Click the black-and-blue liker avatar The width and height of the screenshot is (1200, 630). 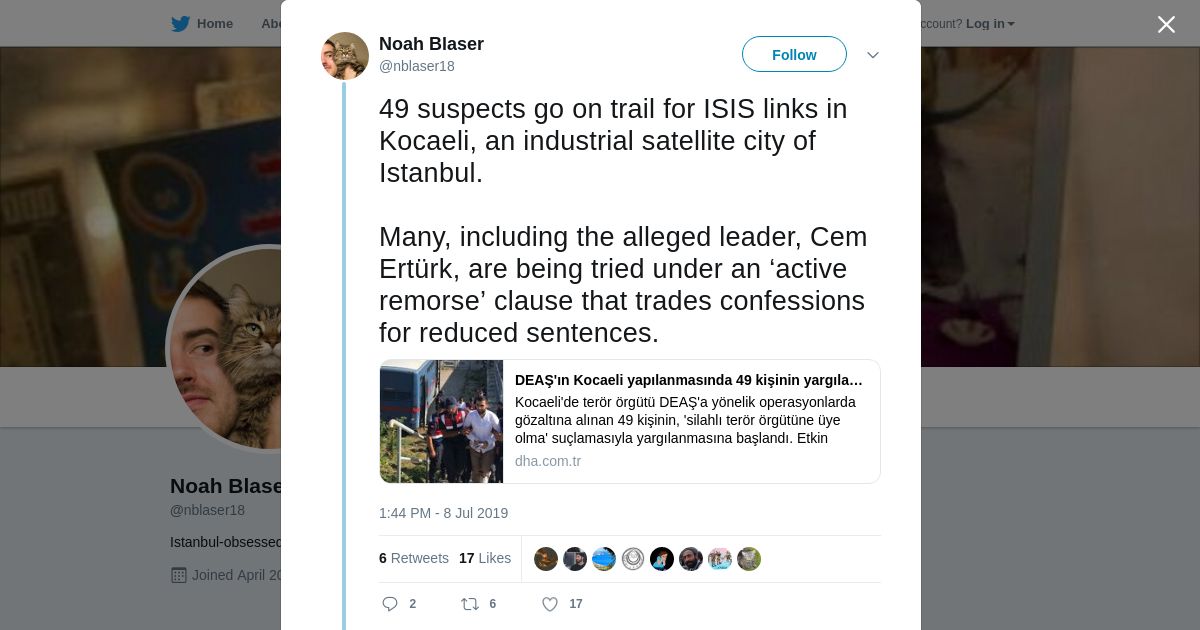(662, 559)
